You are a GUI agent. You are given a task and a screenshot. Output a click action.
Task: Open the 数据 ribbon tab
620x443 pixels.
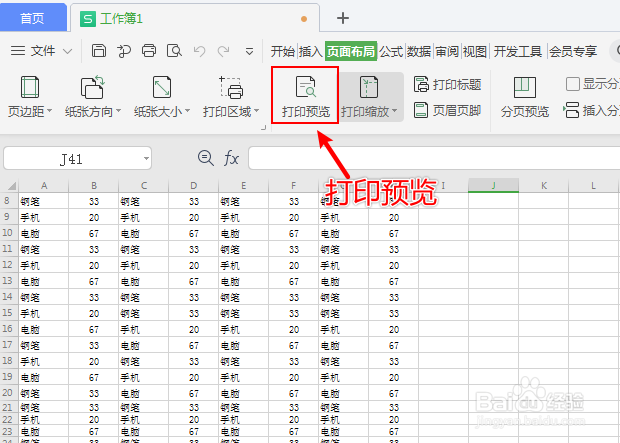click(419, 51)
